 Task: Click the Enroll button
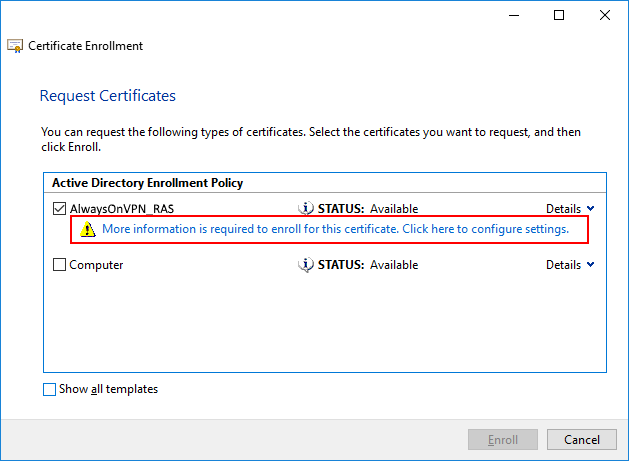[x=503, y=440]
